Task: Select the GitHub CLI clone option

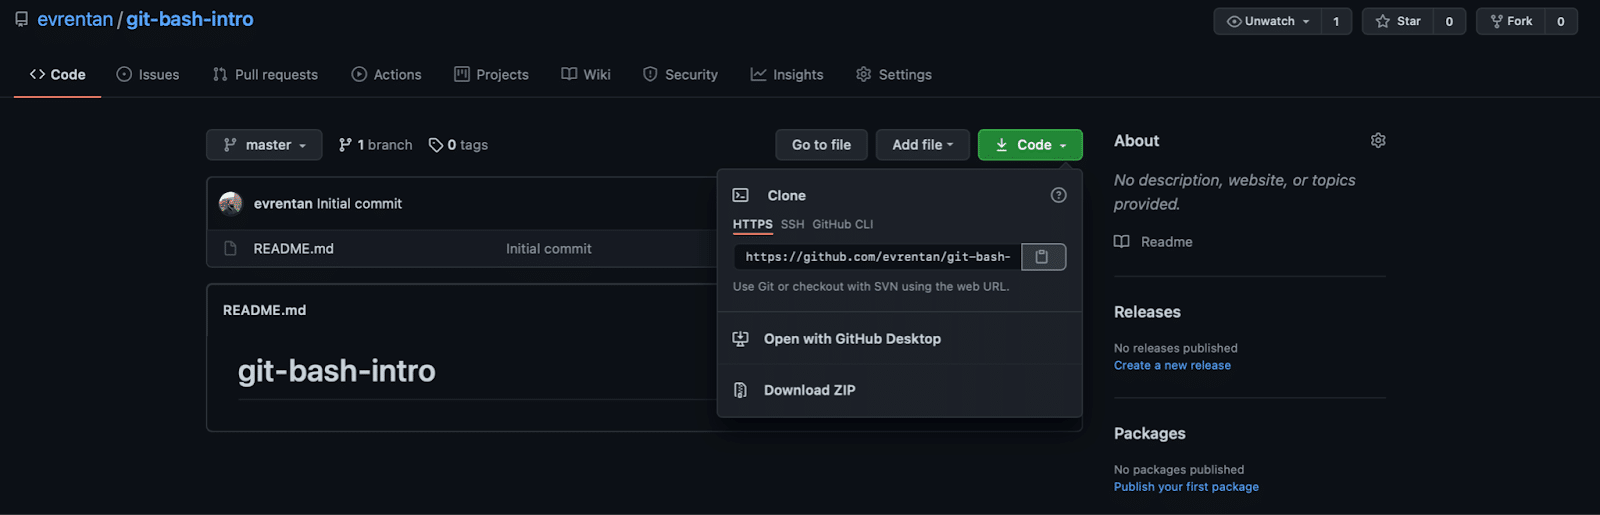Action: [x=842, y=224]
